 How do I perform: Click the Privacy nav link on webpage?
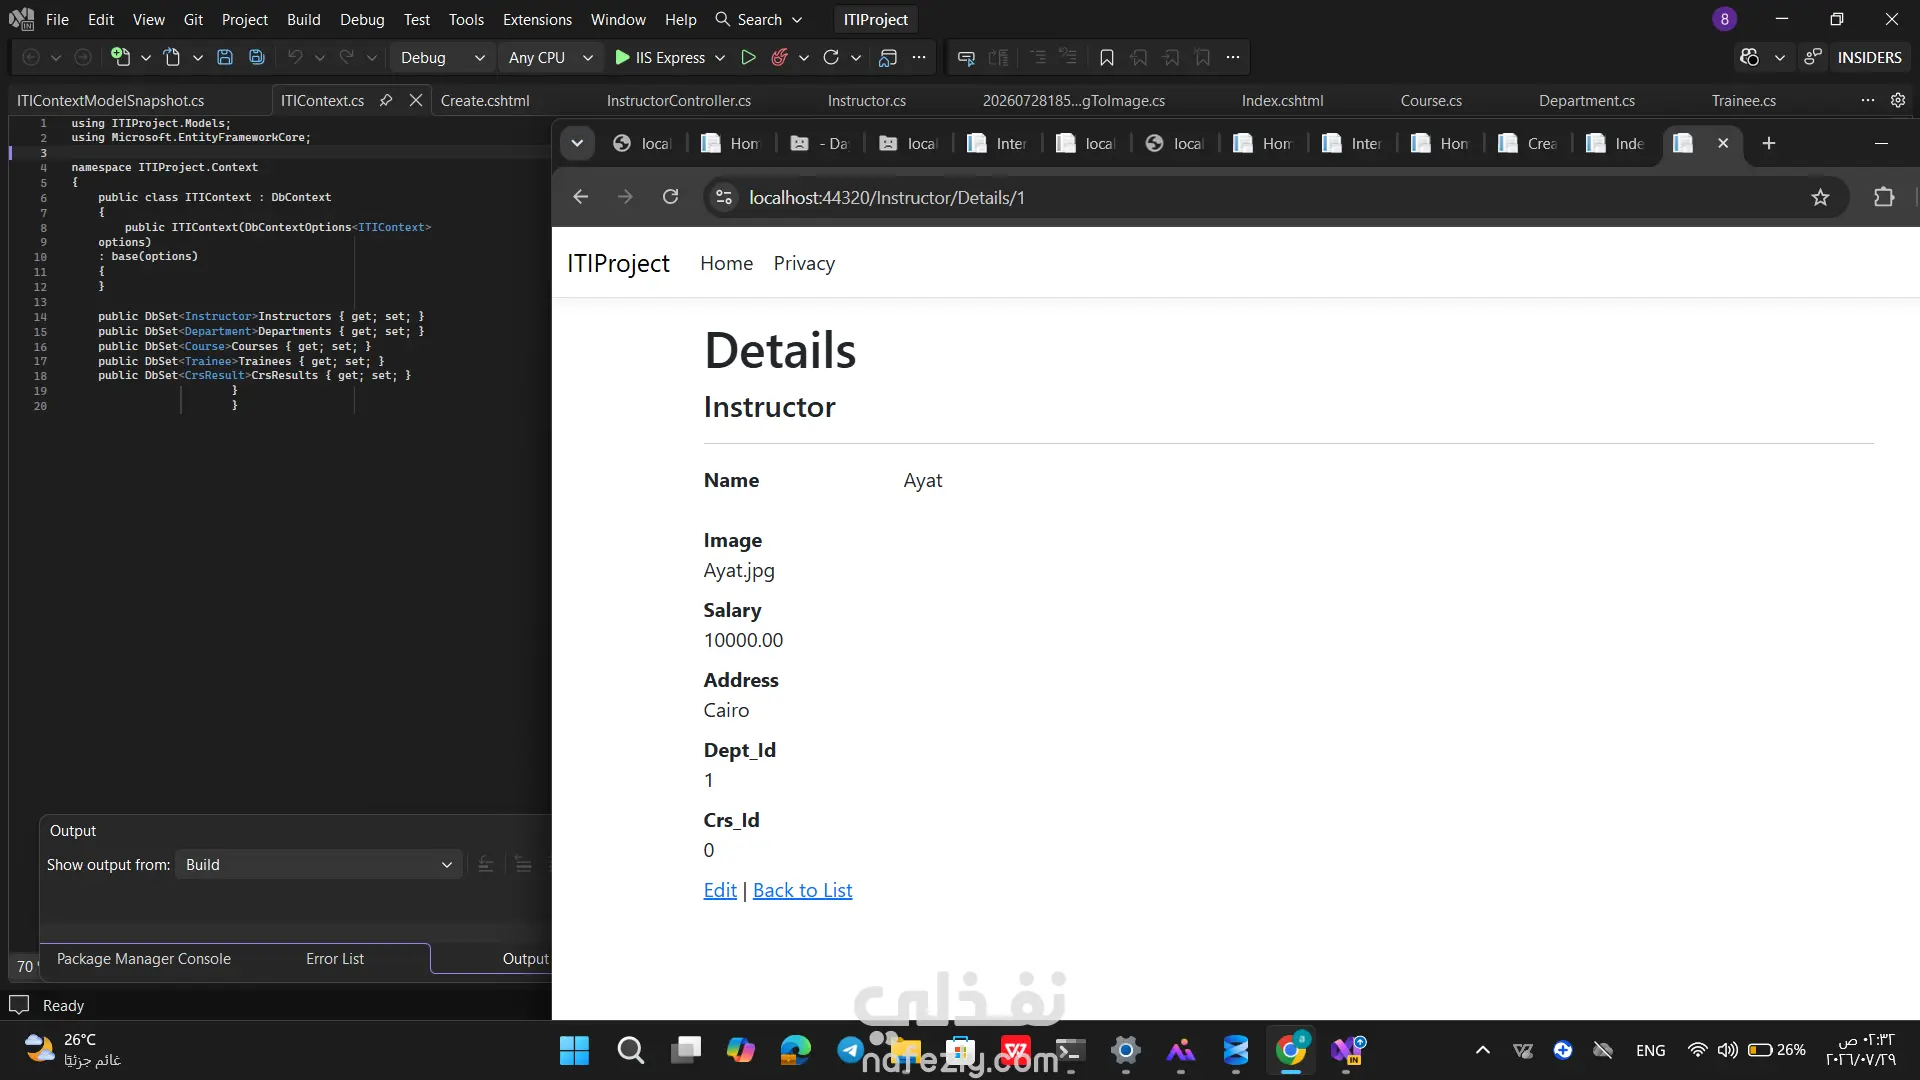coord(804,263)
